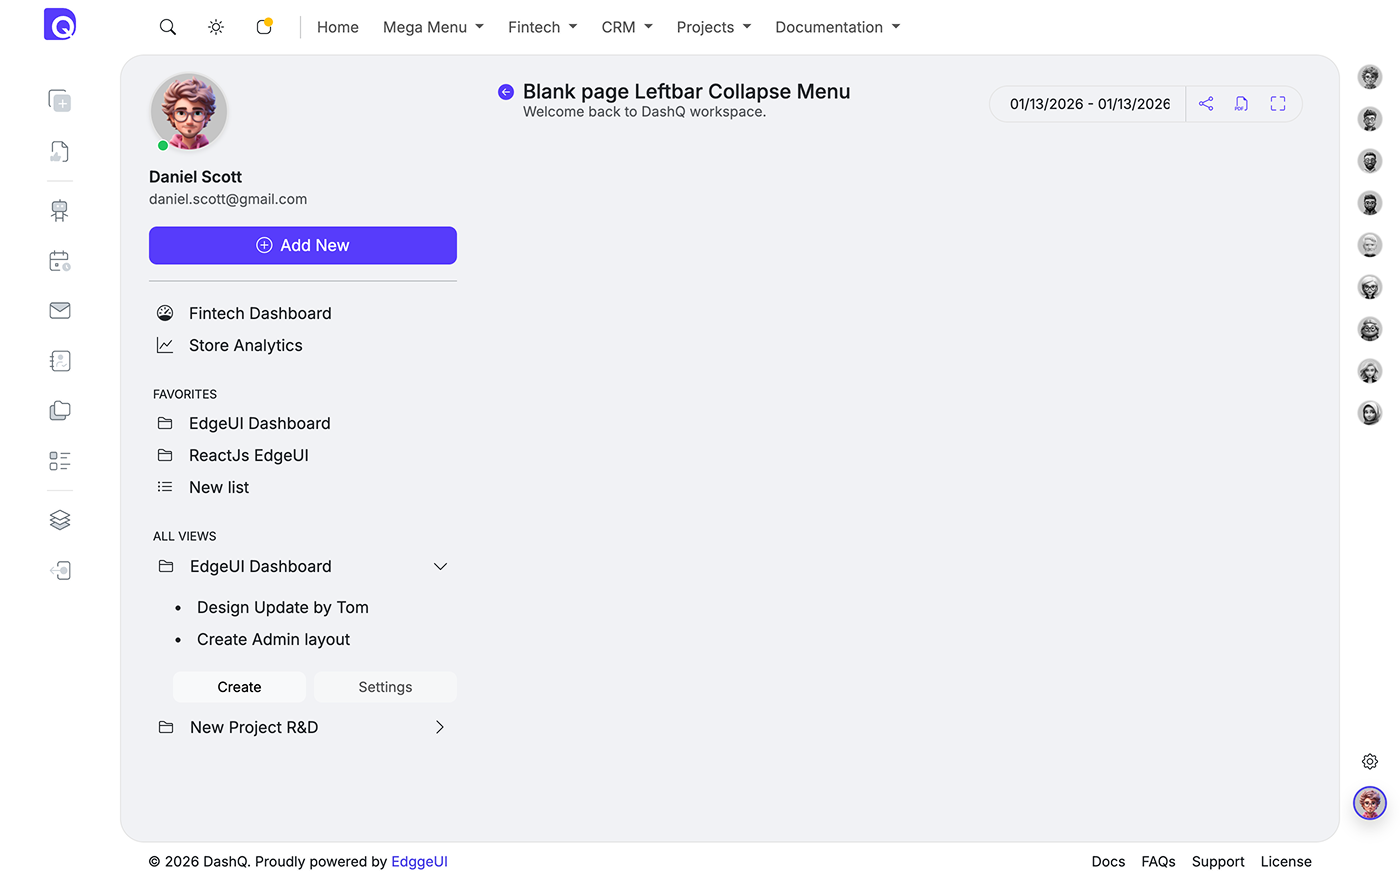
Task: Click the search magnifier icon
Action: pos(168,27)
